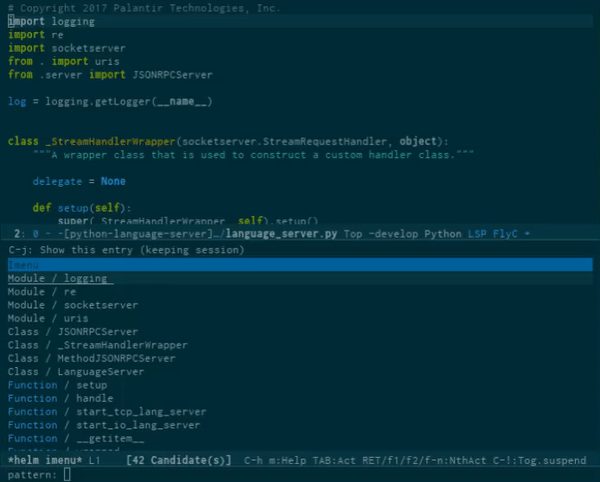Click the Copyright comment line

point(144,8)
